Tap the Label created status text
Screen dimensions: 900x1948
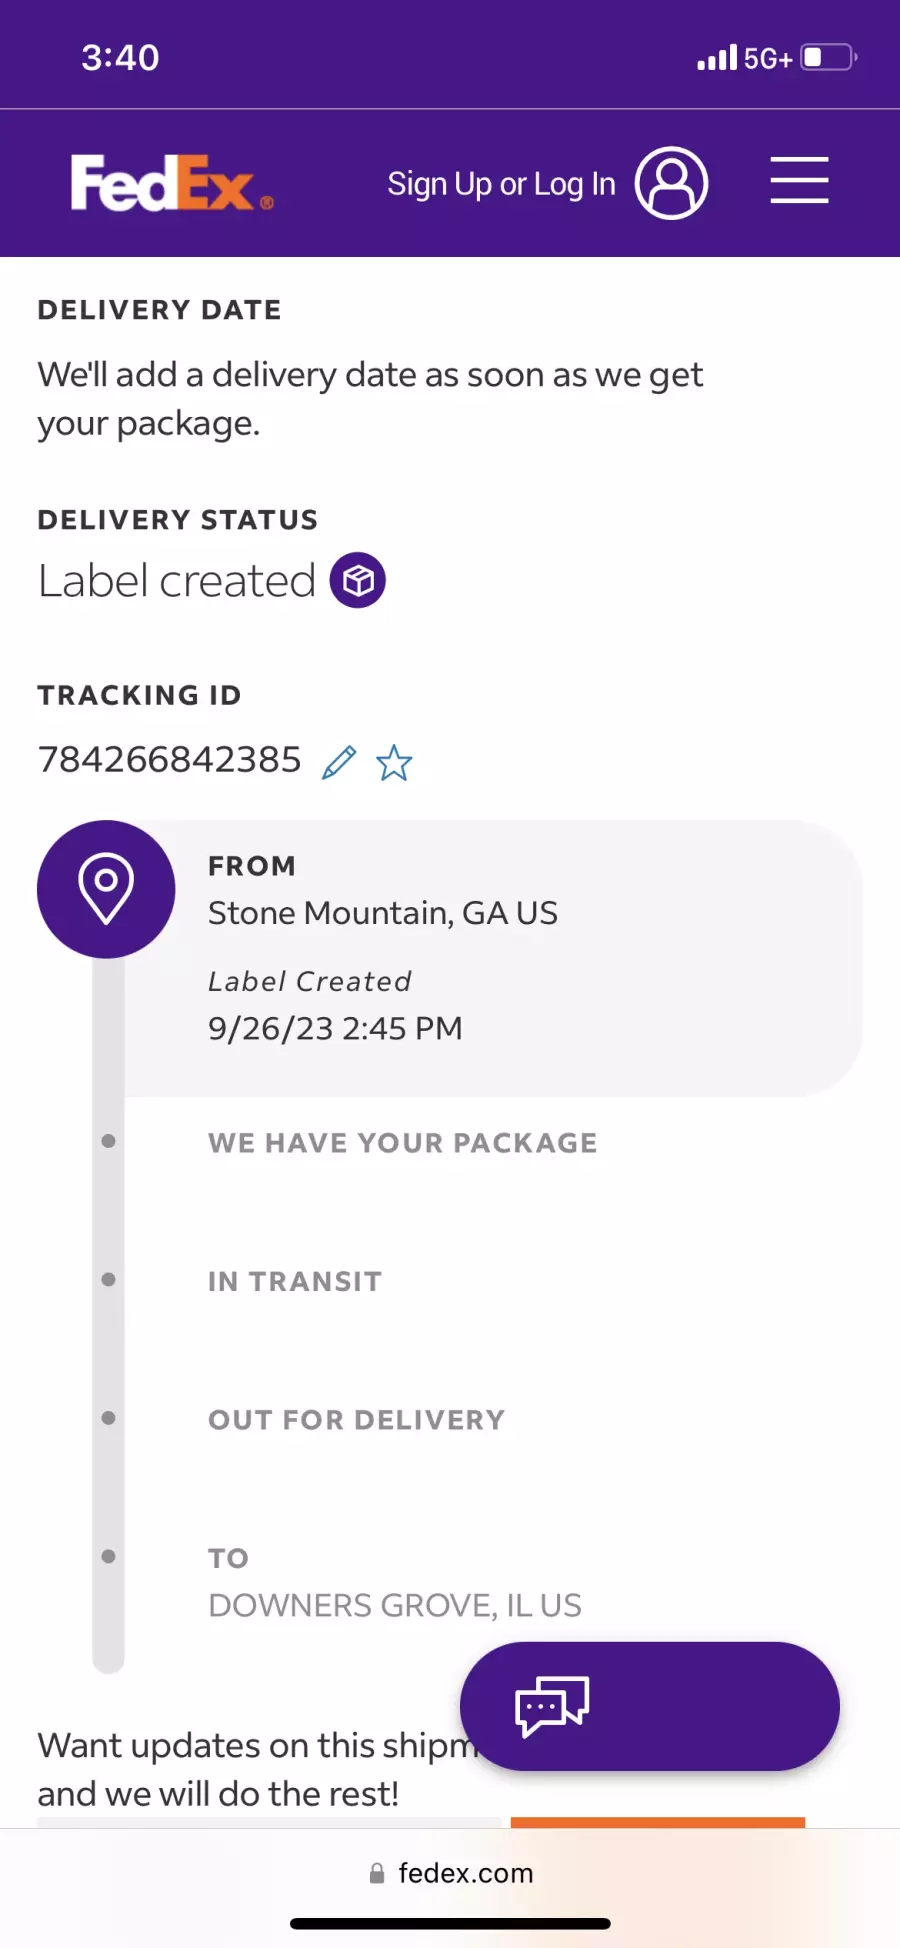[177, 581]
